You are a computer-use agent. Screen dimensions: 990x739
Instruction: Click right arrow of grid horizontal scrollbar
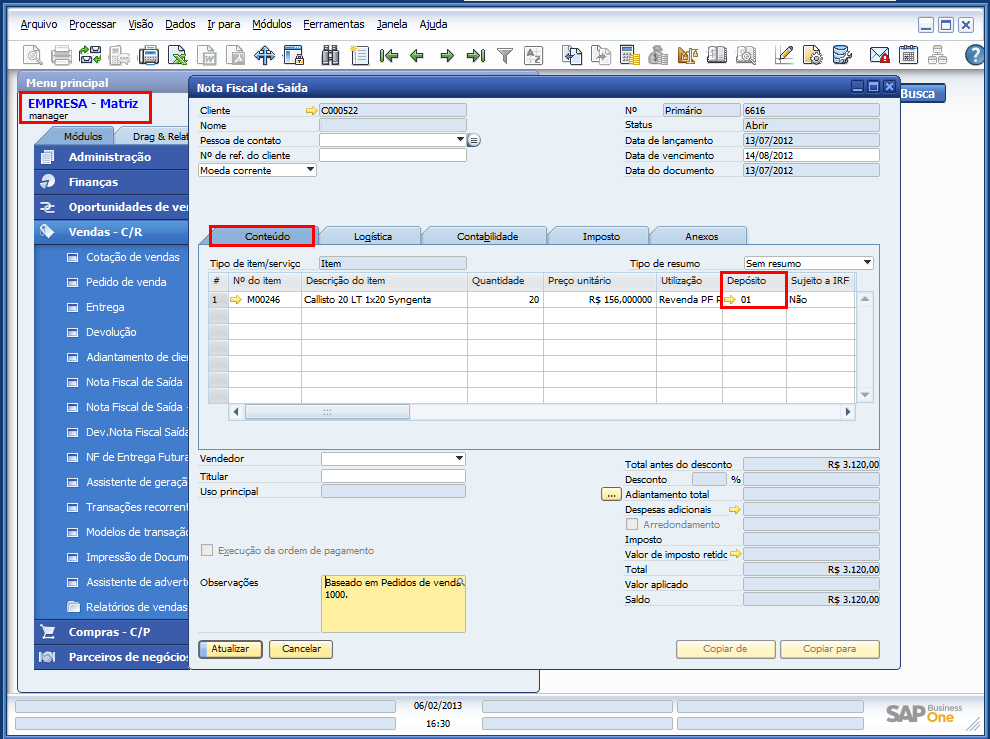coord(848,412)
